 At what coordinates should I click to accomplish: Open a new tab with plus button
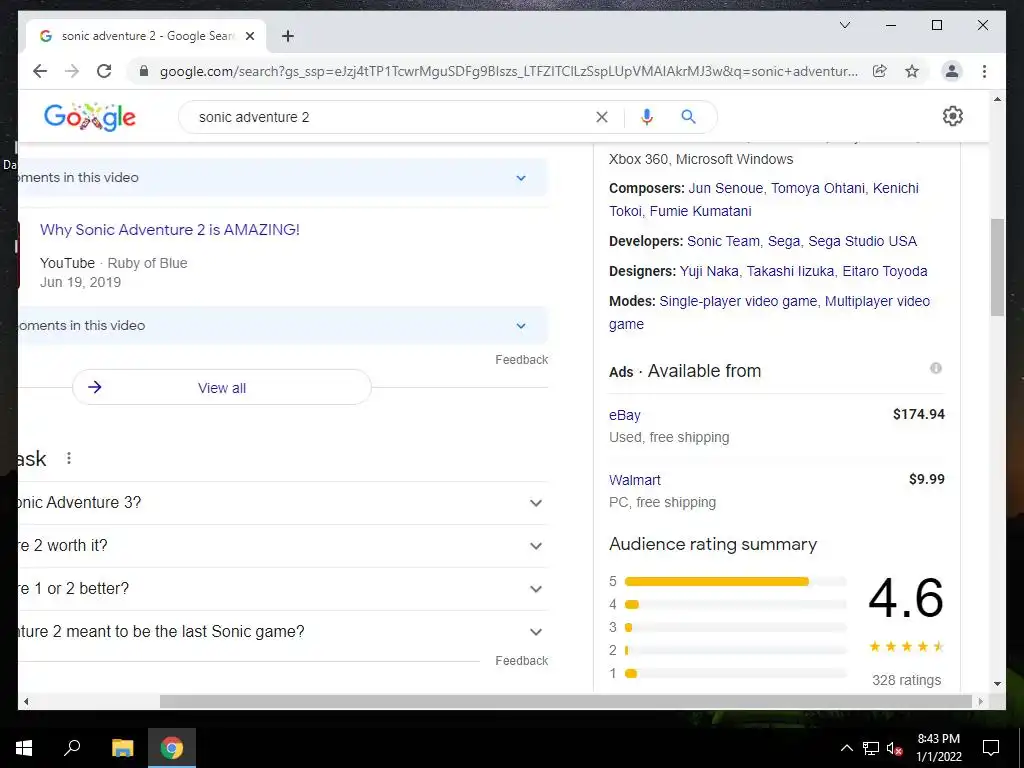coord(288,36)
